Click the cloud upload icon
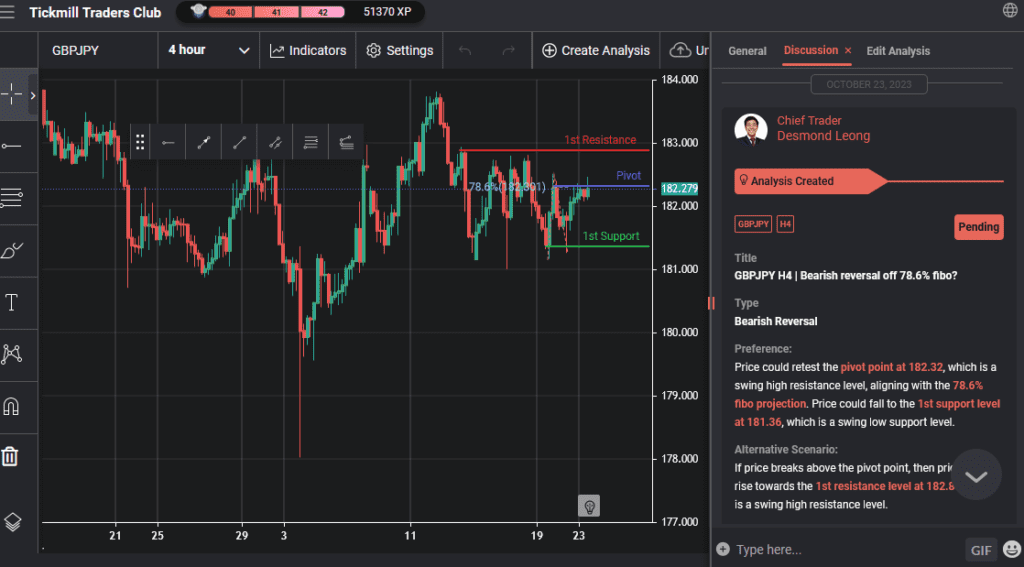The width and height of the screenshot is (1024, 567). click(680, 50)
